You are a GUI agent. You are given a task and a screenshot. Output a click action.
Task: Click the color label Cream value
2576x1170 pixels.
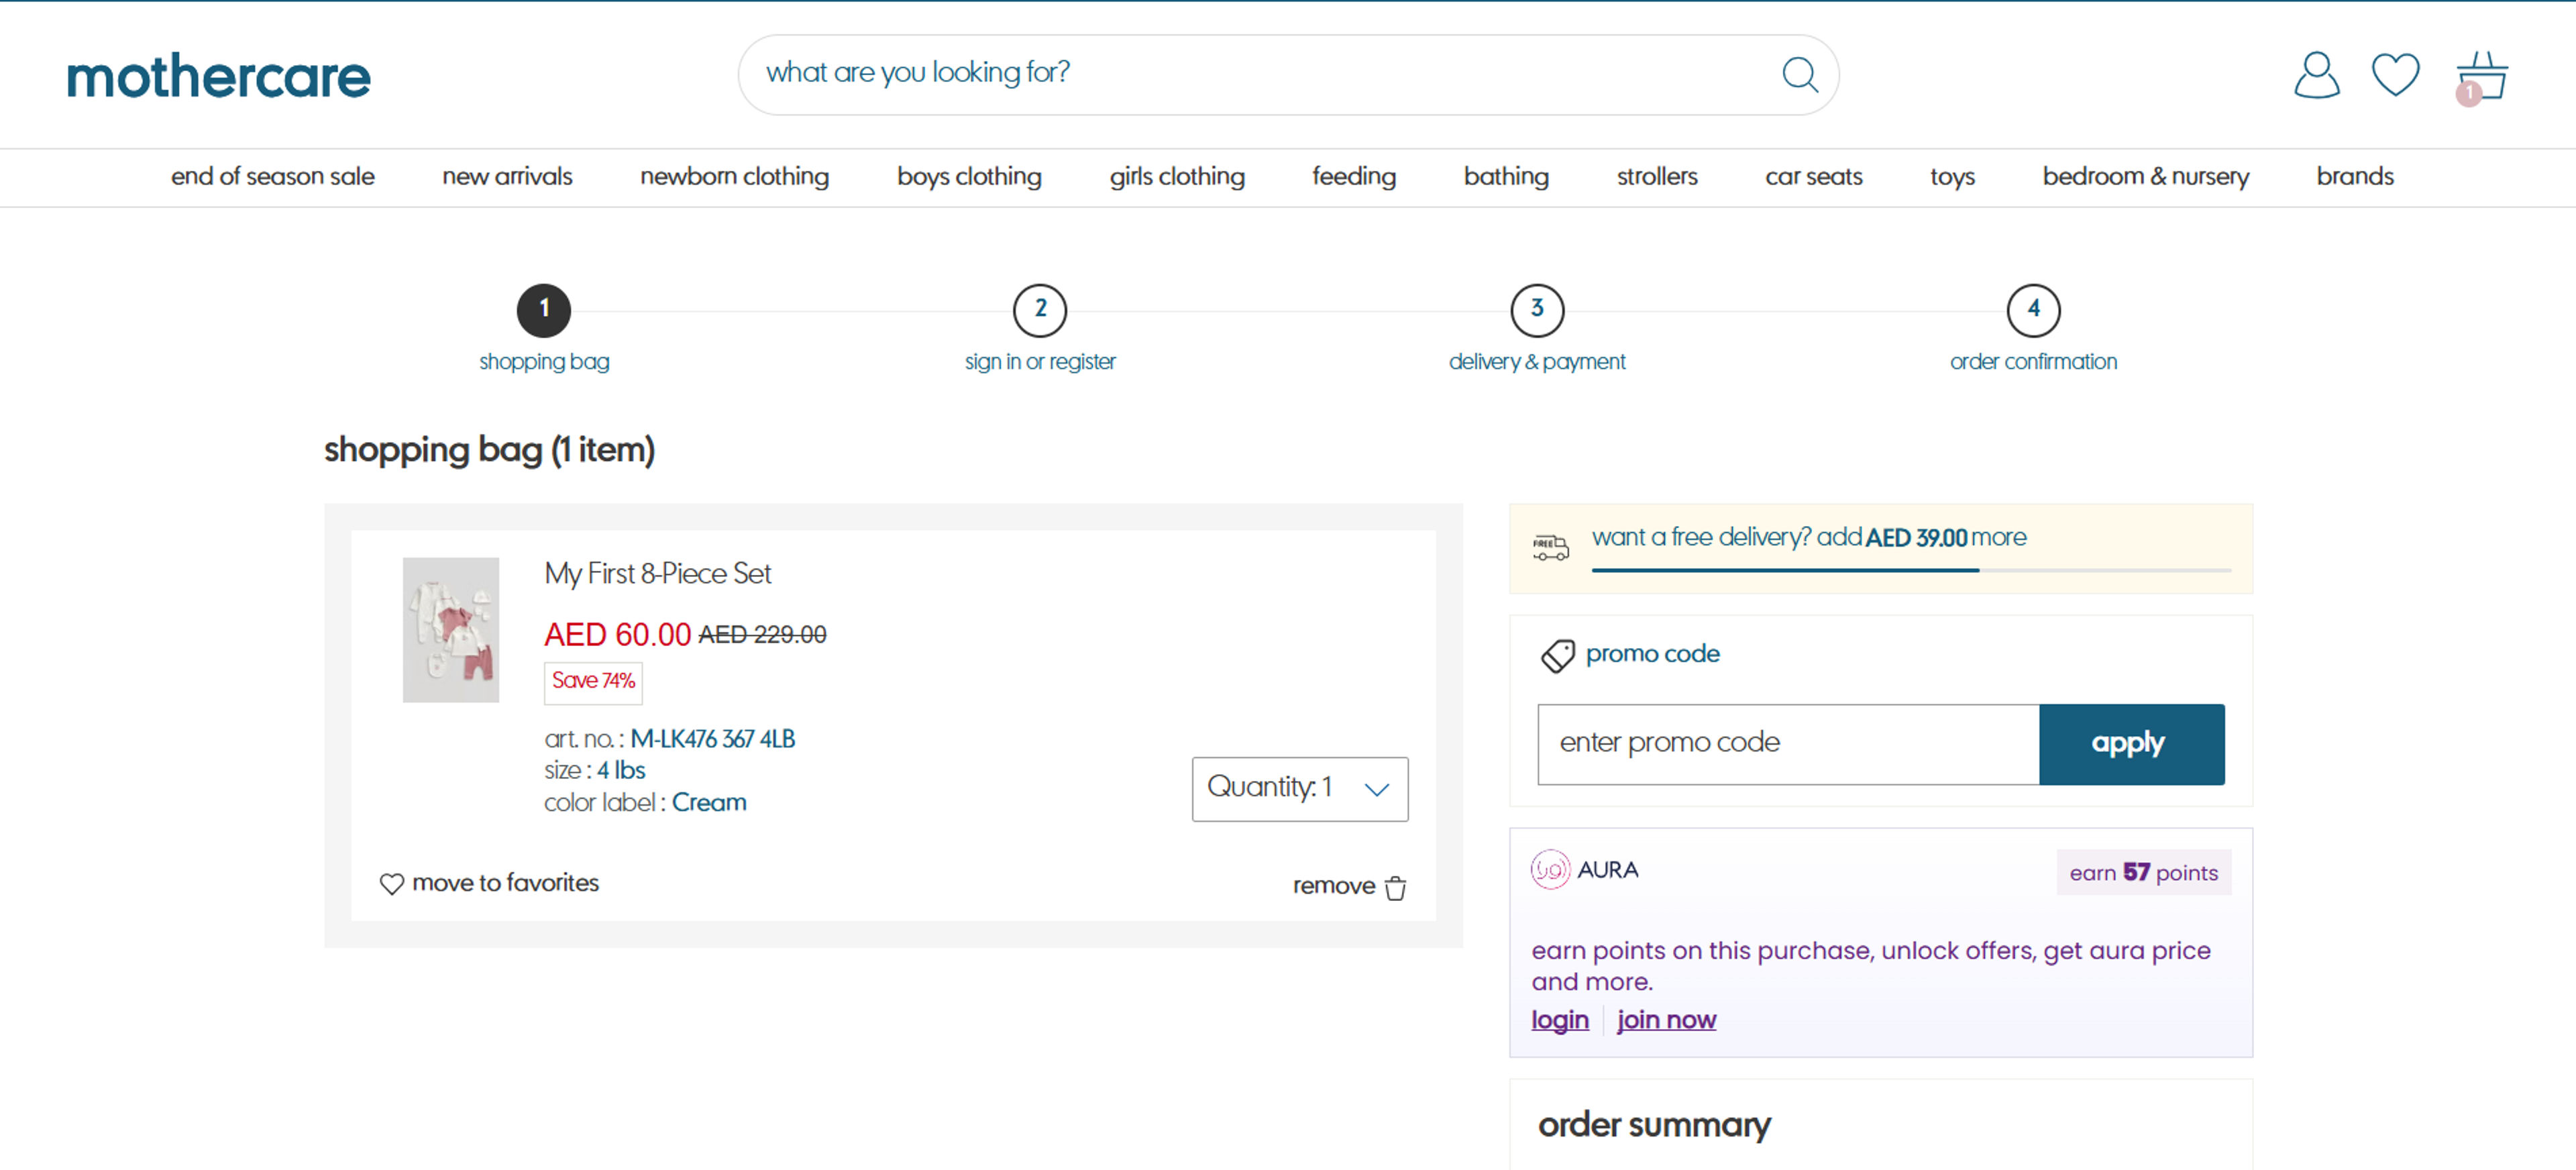(x=708, y=802)
